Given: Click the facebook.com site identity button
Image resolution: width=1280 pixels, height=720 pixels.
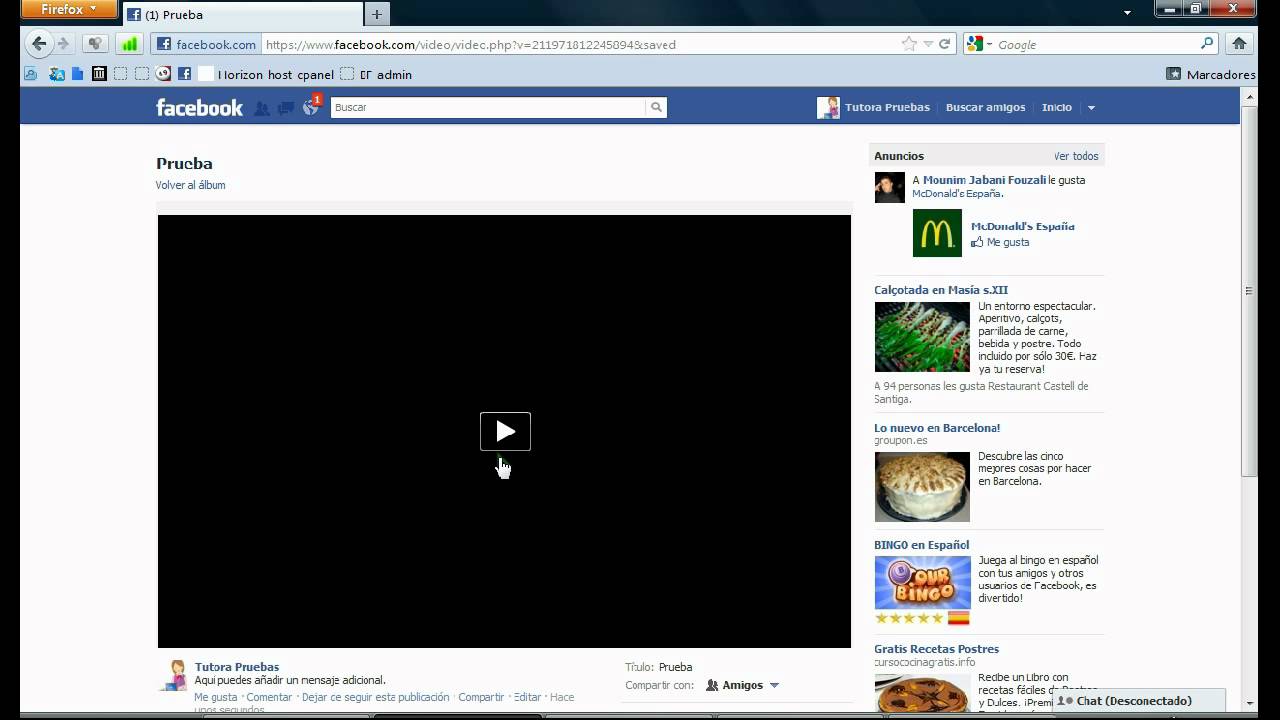Looking at the screenshot, I should click(x=206, y=44).
